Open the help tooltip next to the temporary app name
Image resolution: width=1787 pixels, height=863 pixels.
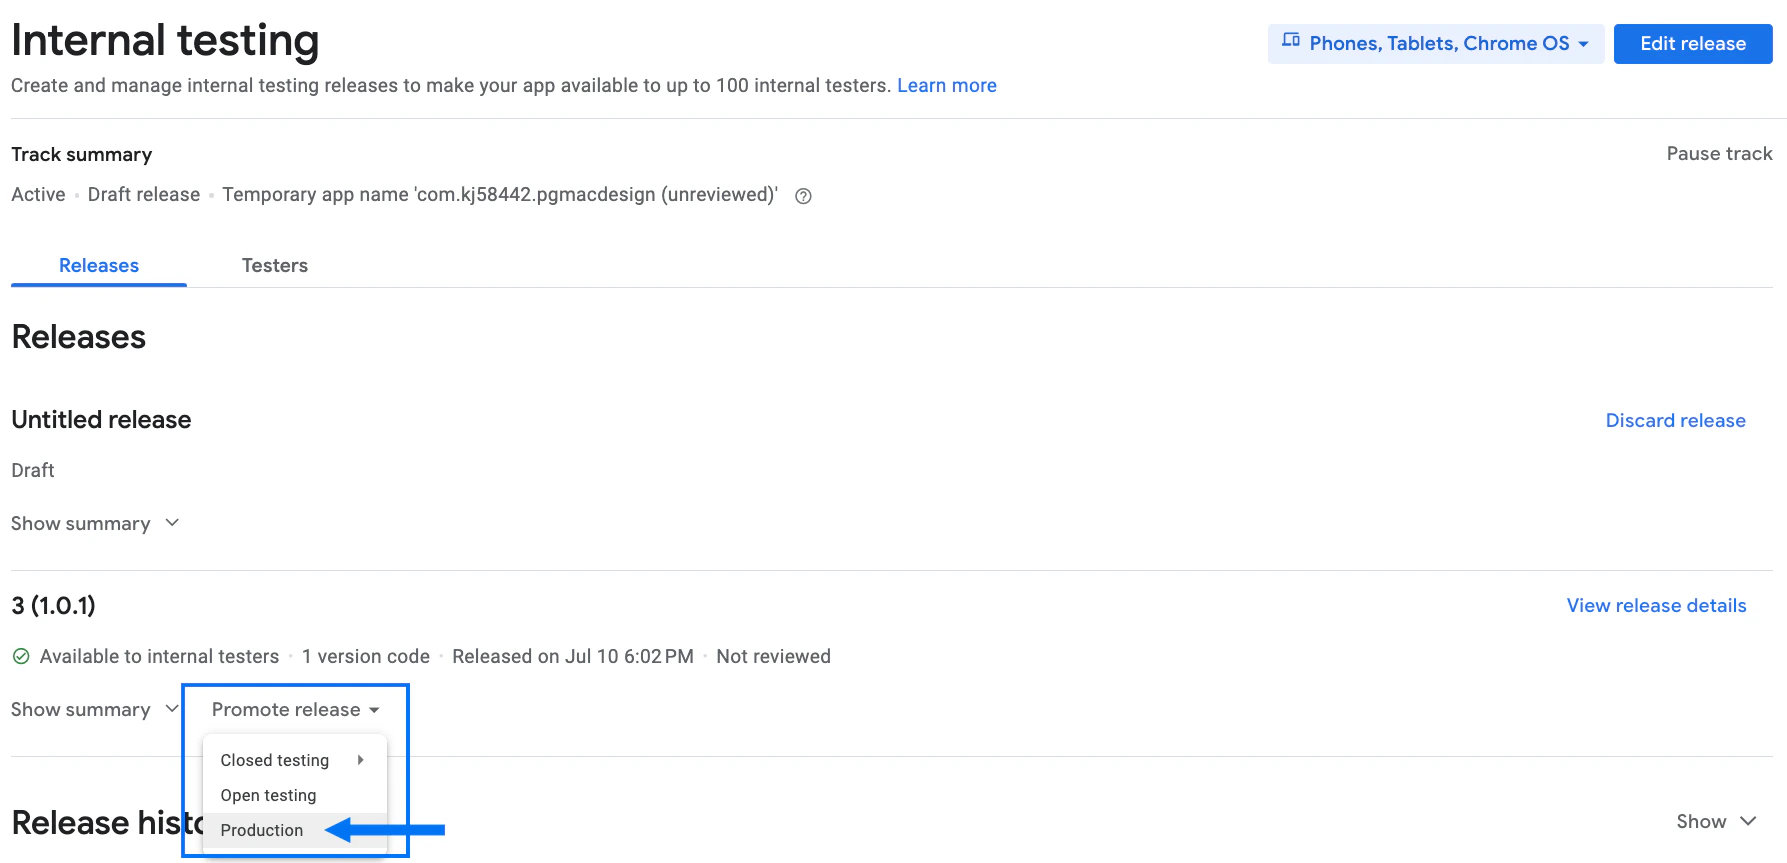tap(803, 195)
